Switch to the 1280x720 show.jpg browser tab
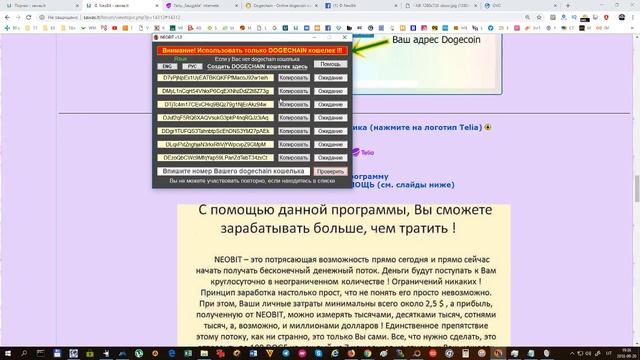The image size is (640, 360). 440,6
